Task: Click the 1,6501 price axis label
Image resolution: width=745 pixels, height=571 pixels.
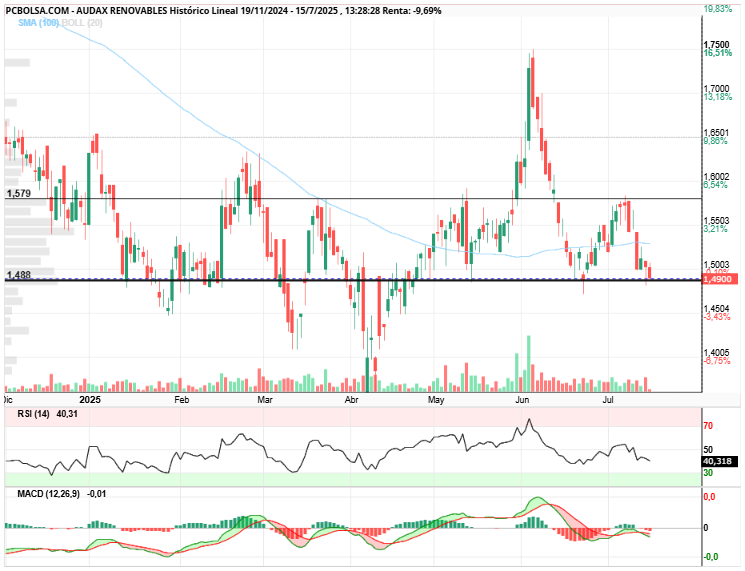Action: coord(716,133)
